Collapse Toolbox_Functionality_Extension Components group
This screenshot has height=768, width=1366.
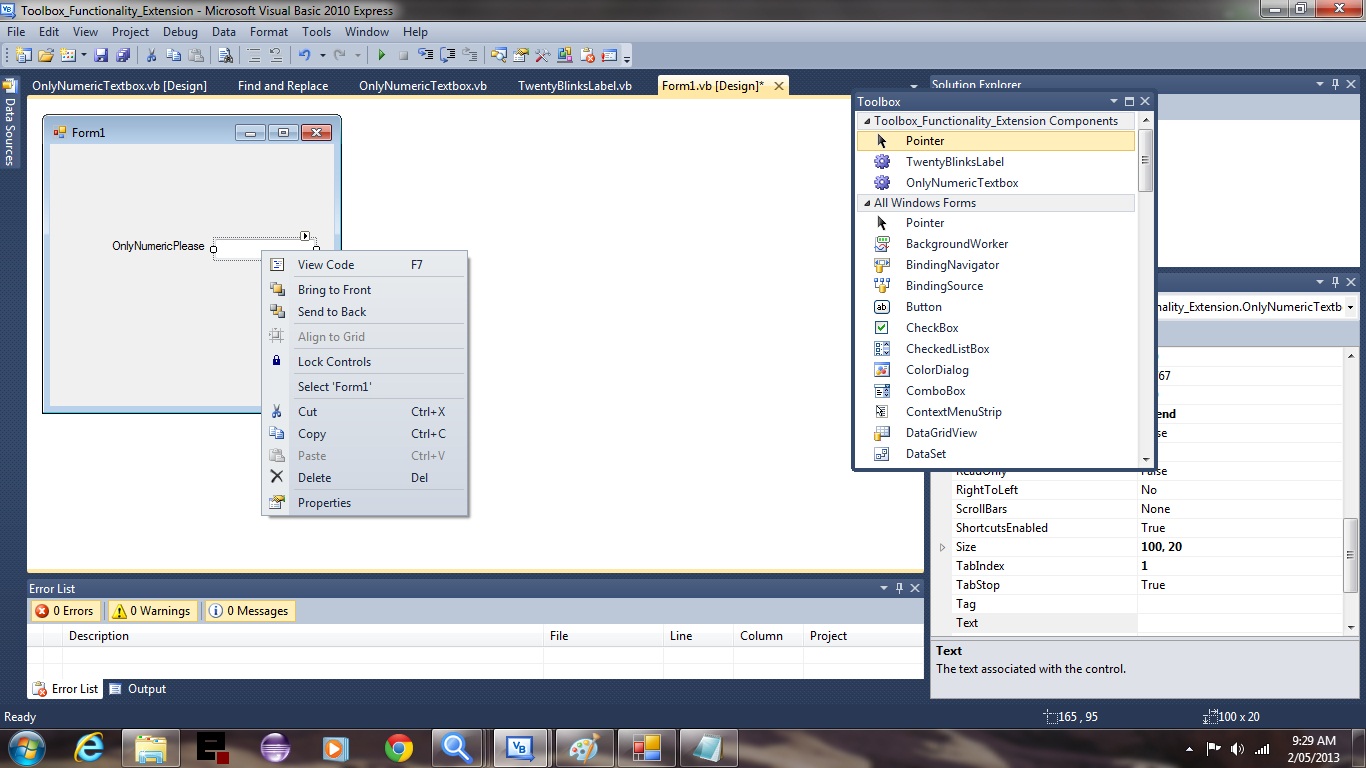tap(866, 120)
